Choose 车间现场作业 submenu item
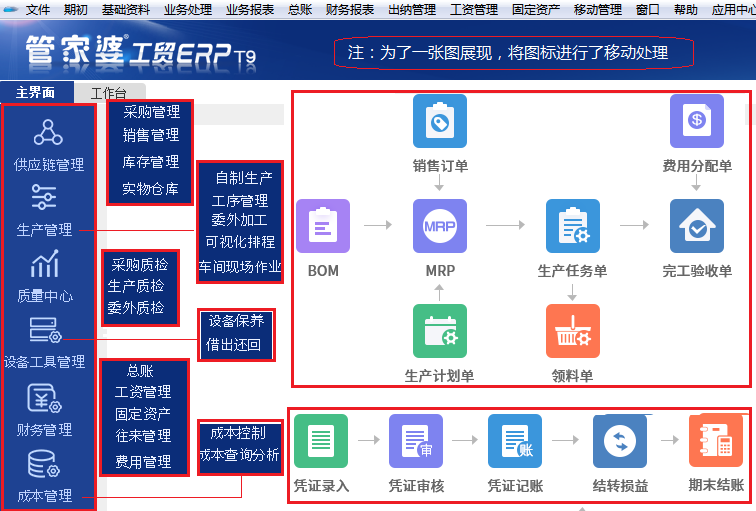The image size is (756, 511). [x=240, y=267]
